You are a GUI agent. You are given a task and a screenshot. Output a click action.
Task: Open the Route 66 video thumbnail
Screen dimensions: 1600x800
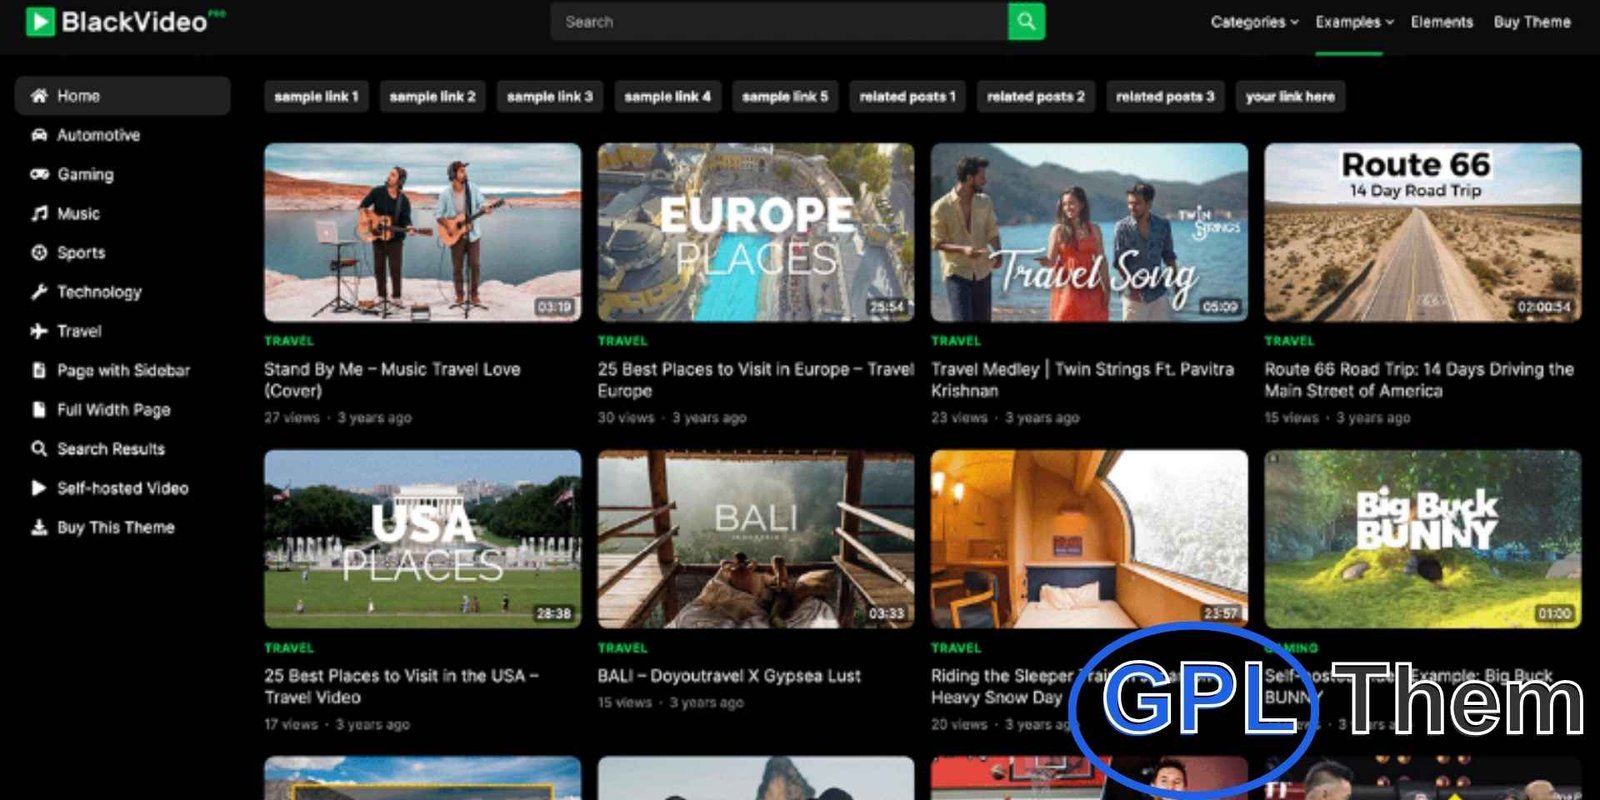pyautogui.click(x=1422, y=232)
